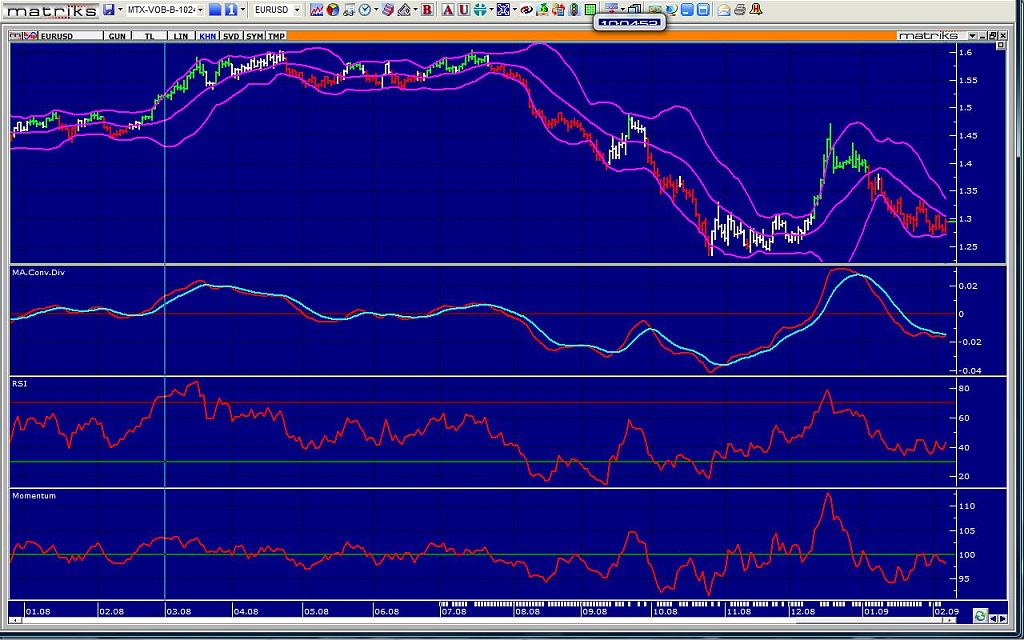The image size is (1024, 640).
Task: Open the line chart icon in toolbar
Action: [x=317, y=10]
